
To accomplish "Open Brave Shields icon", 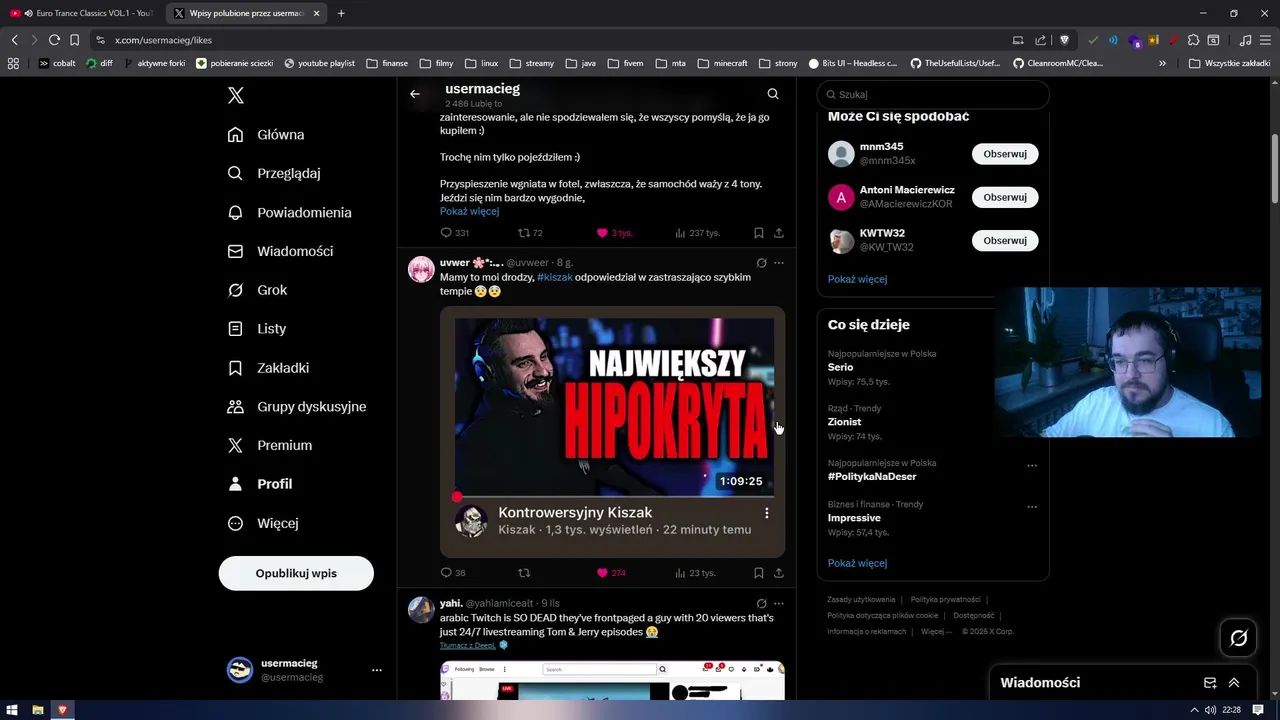I will pyautogui.click(x=1065, y=40).
